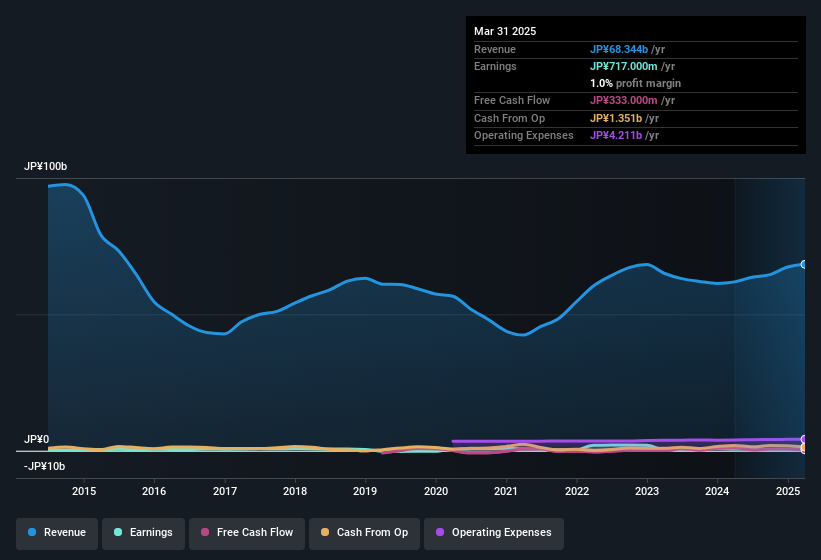Screen dimensions: 821x560
Task: Click the Operating Expenses tooltip label
Action: (x=524, y=136)
